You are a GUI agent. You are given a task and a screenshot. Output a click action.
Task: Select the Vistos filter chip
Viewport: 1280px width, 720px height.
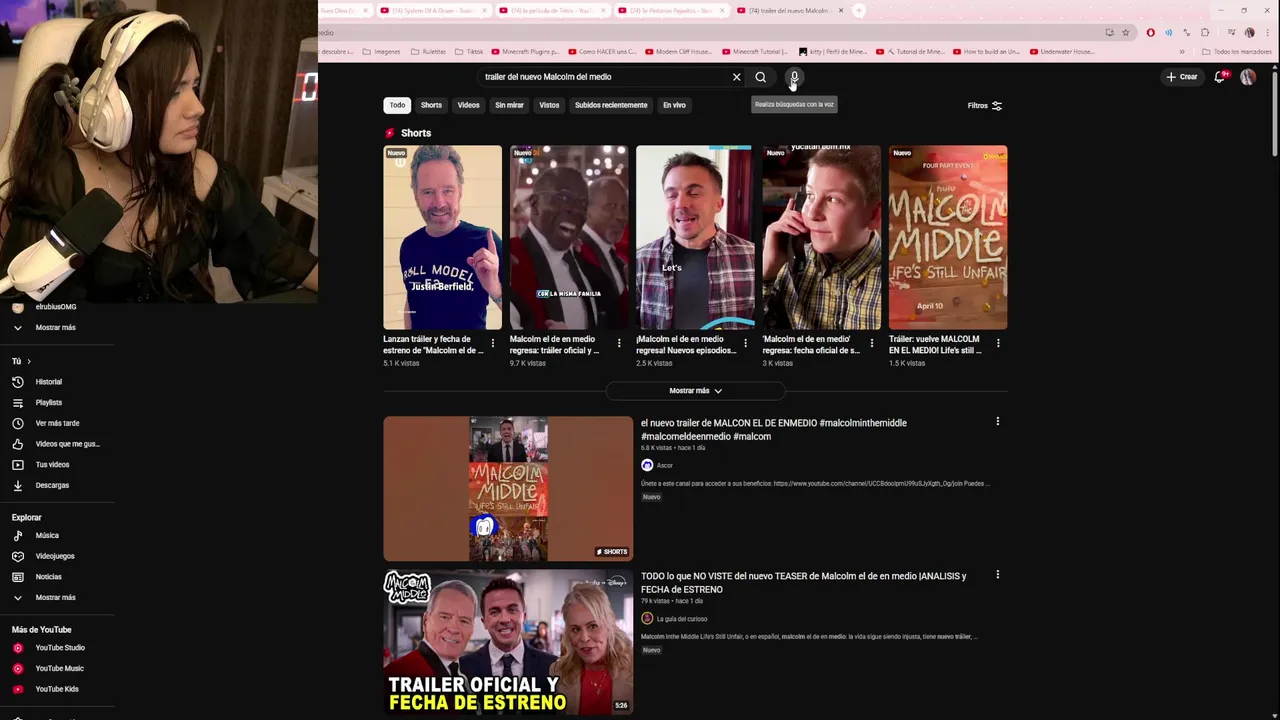pyautogui.click(x=549, y=105)
